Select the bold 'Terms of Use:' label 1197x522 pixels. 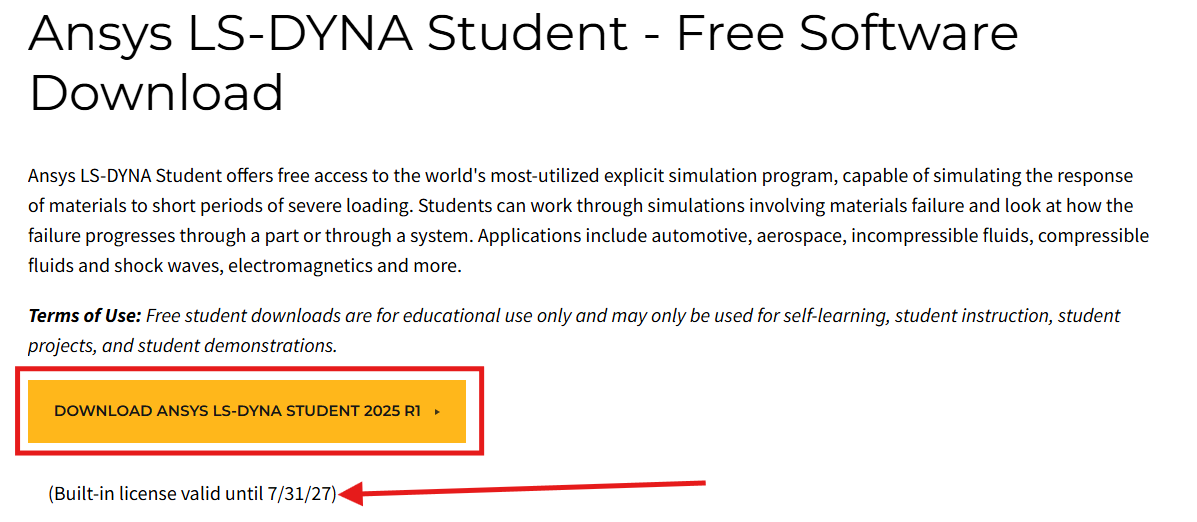(85, 315)
